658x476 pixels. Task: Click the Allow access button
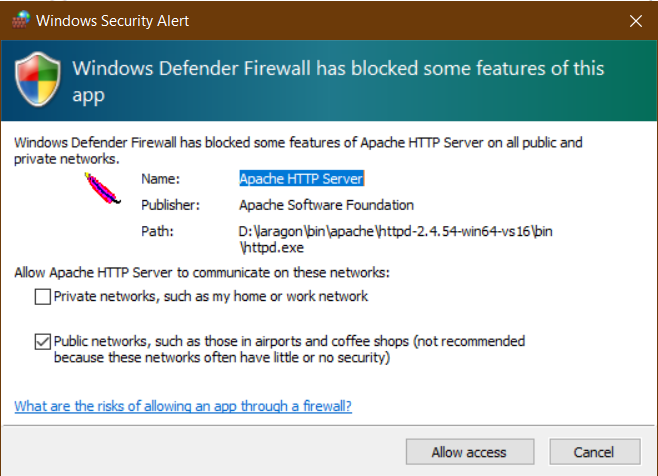click(470, 452)
